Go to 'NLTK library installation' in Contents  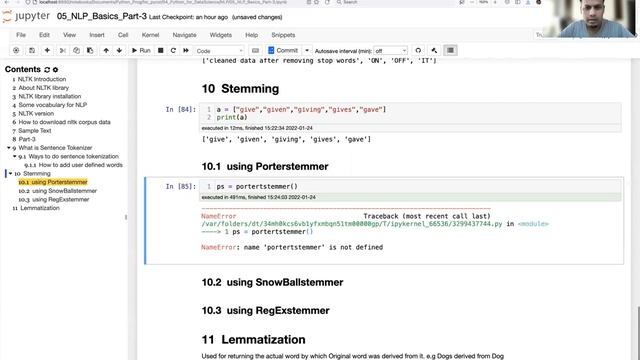tap(50, 96)
